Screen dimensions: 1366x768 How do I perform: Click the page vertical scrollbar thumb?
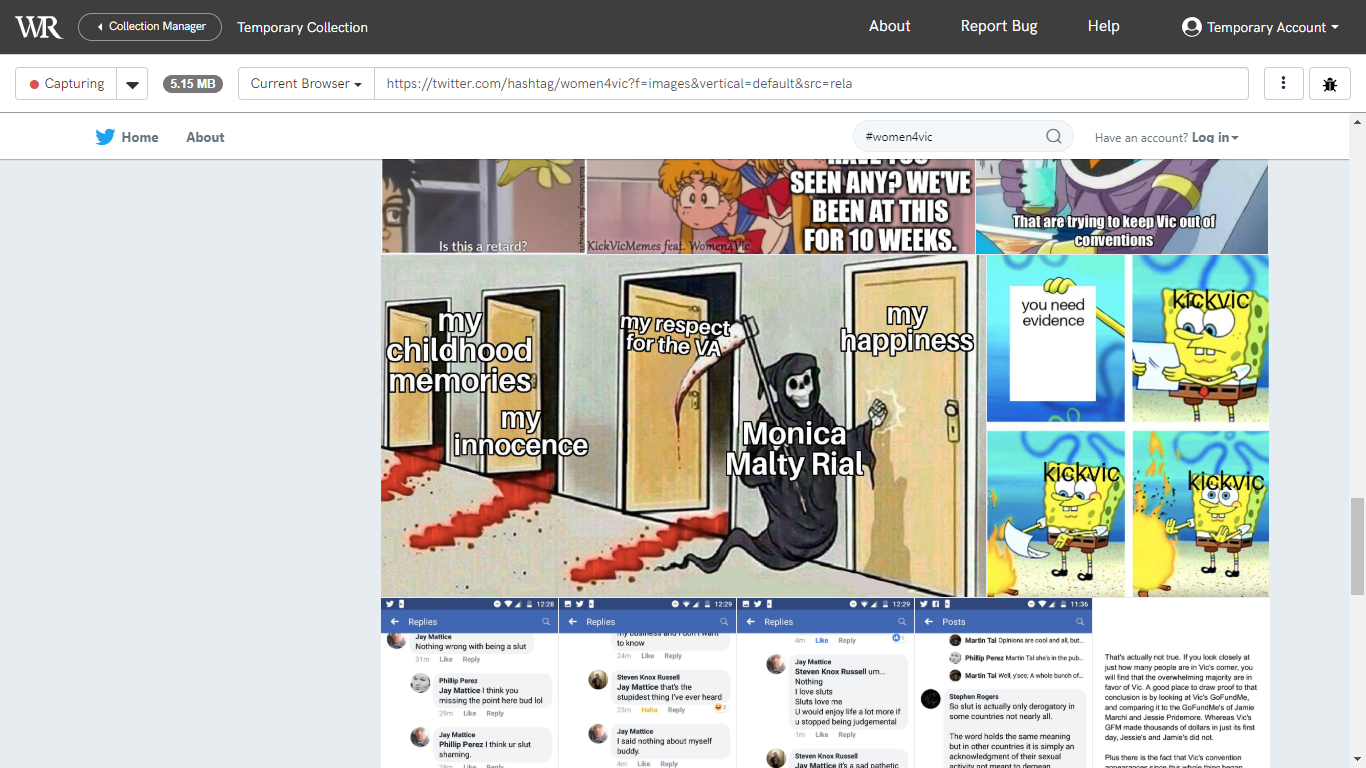tap(1357, 545)
